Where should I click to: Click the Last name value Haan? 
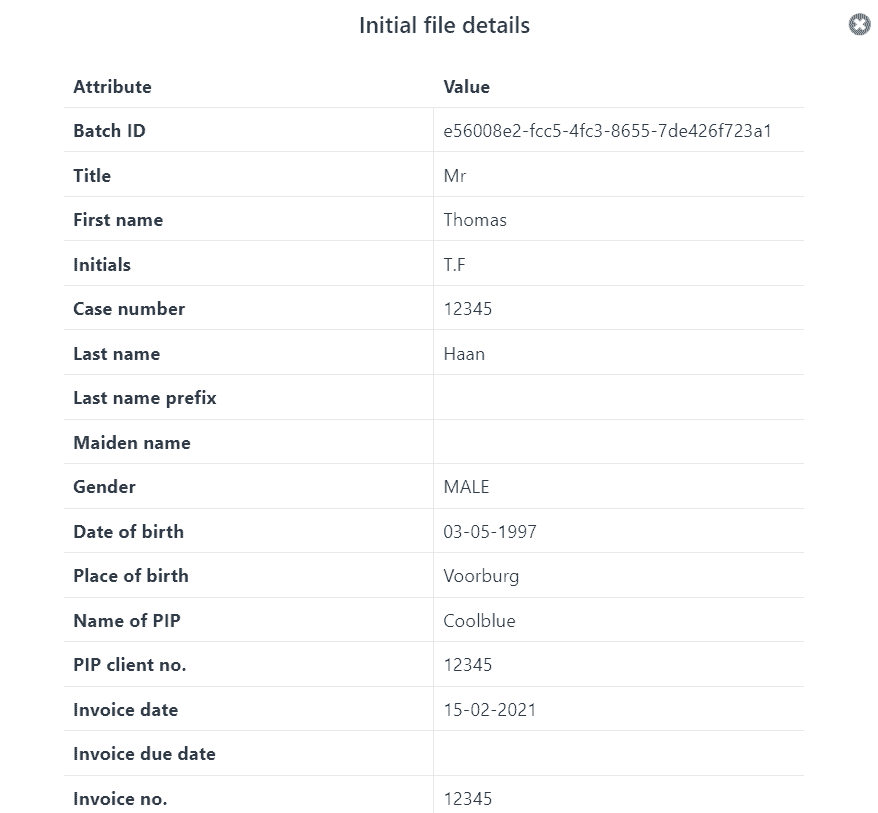point(464,354)
